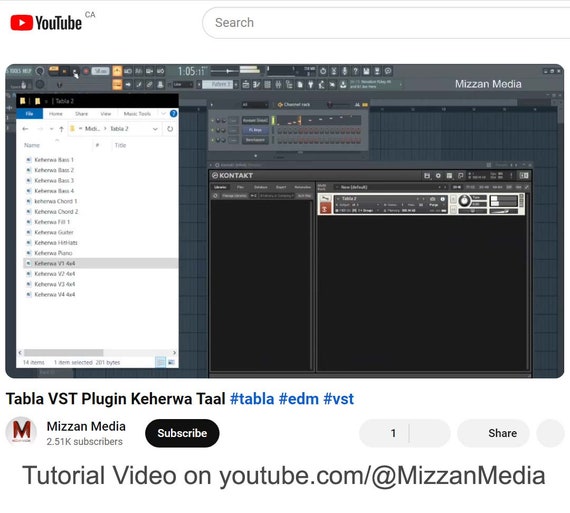
Task: Click the YouTube logo
Action: 46,23
